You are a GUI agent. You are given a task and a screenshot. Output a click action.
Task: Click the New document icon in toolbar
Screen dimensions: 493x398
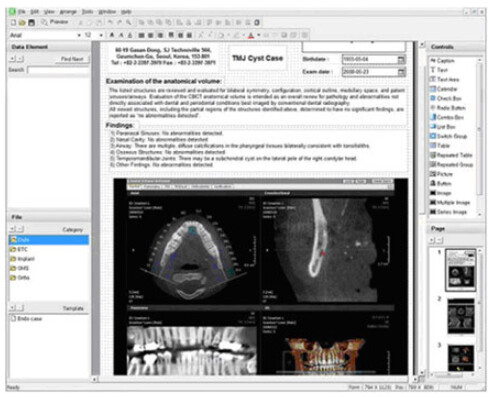tap(13, 23)
